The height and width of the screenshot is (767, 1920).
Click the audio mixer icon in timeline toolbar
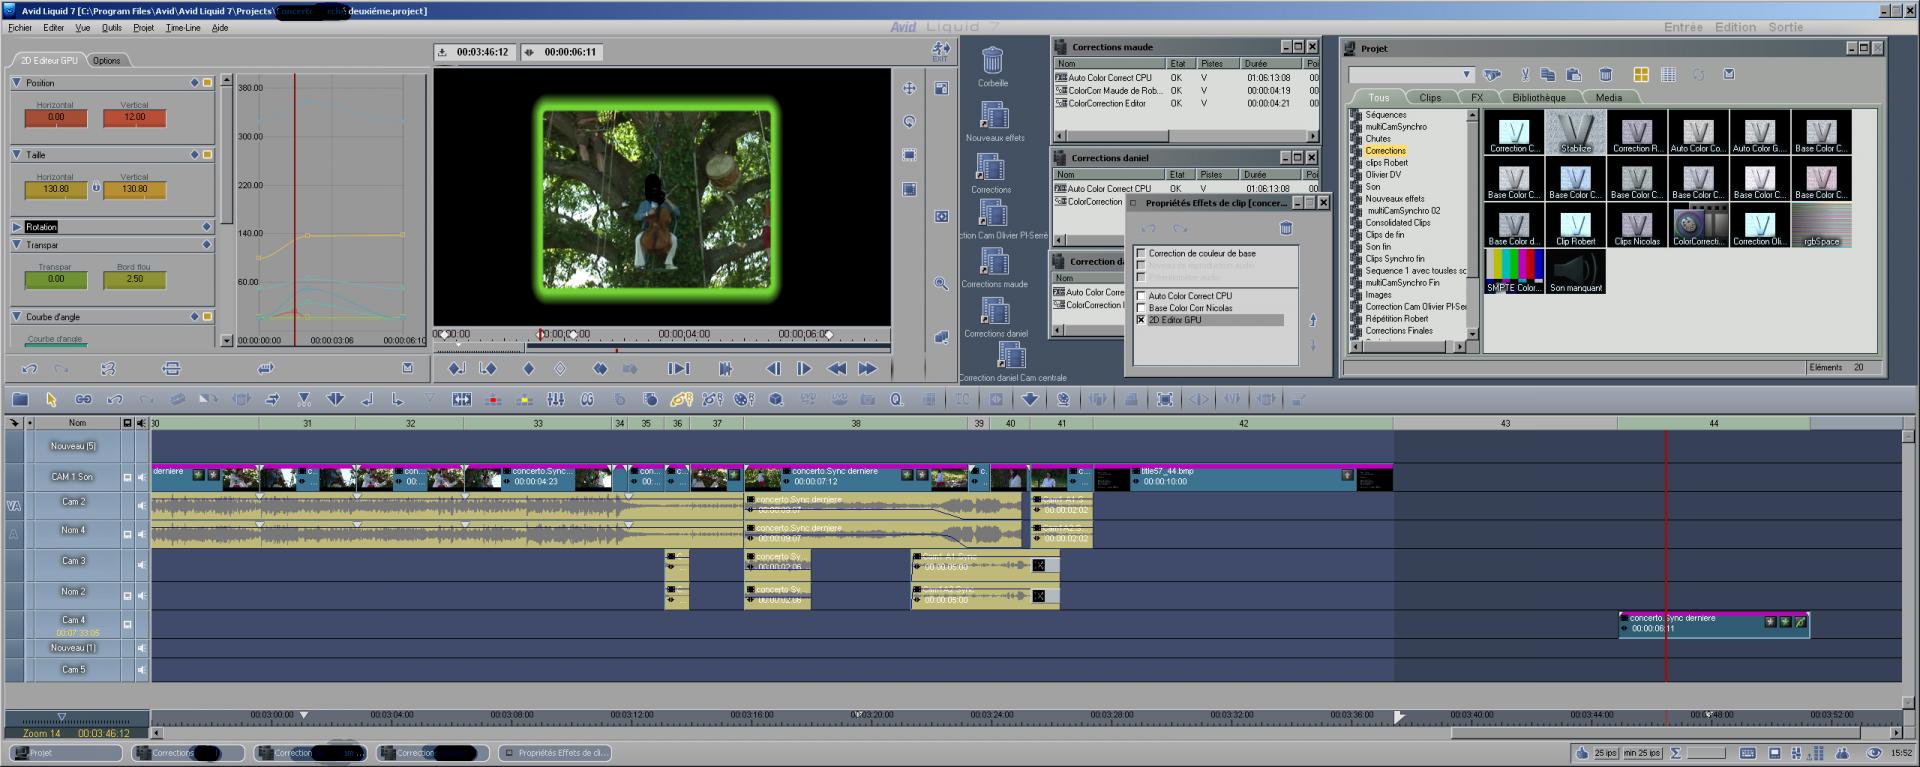point(556,400)
